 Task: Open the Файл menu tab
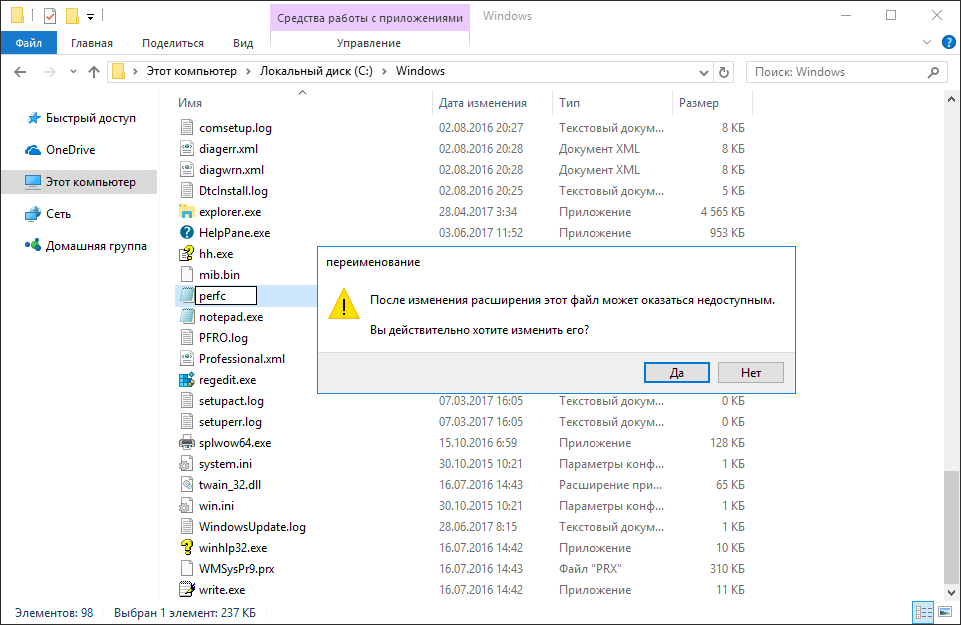[29, 43]
